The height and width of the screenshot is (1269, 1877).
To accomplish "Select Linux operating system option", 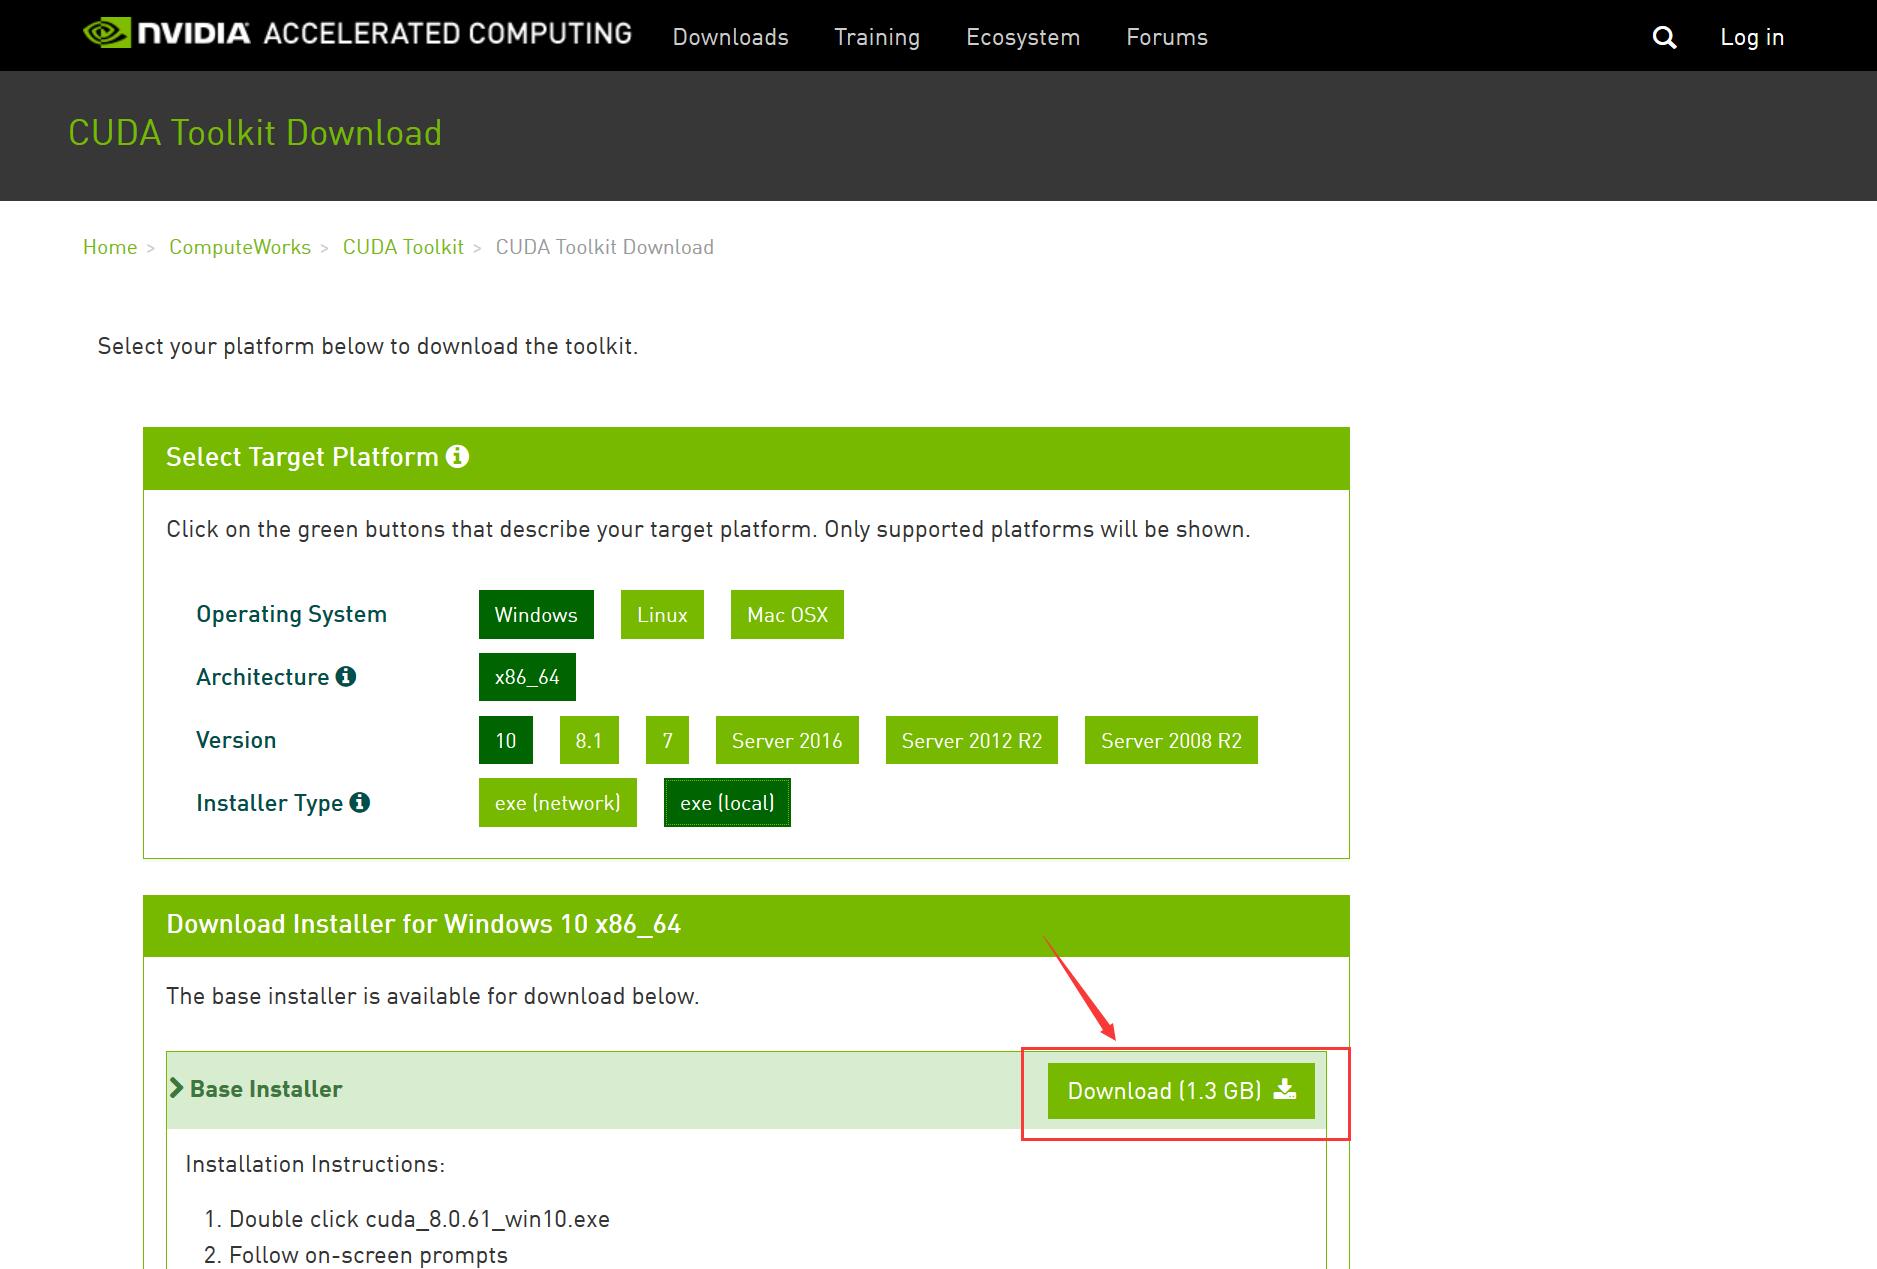I will pos(662,614).
